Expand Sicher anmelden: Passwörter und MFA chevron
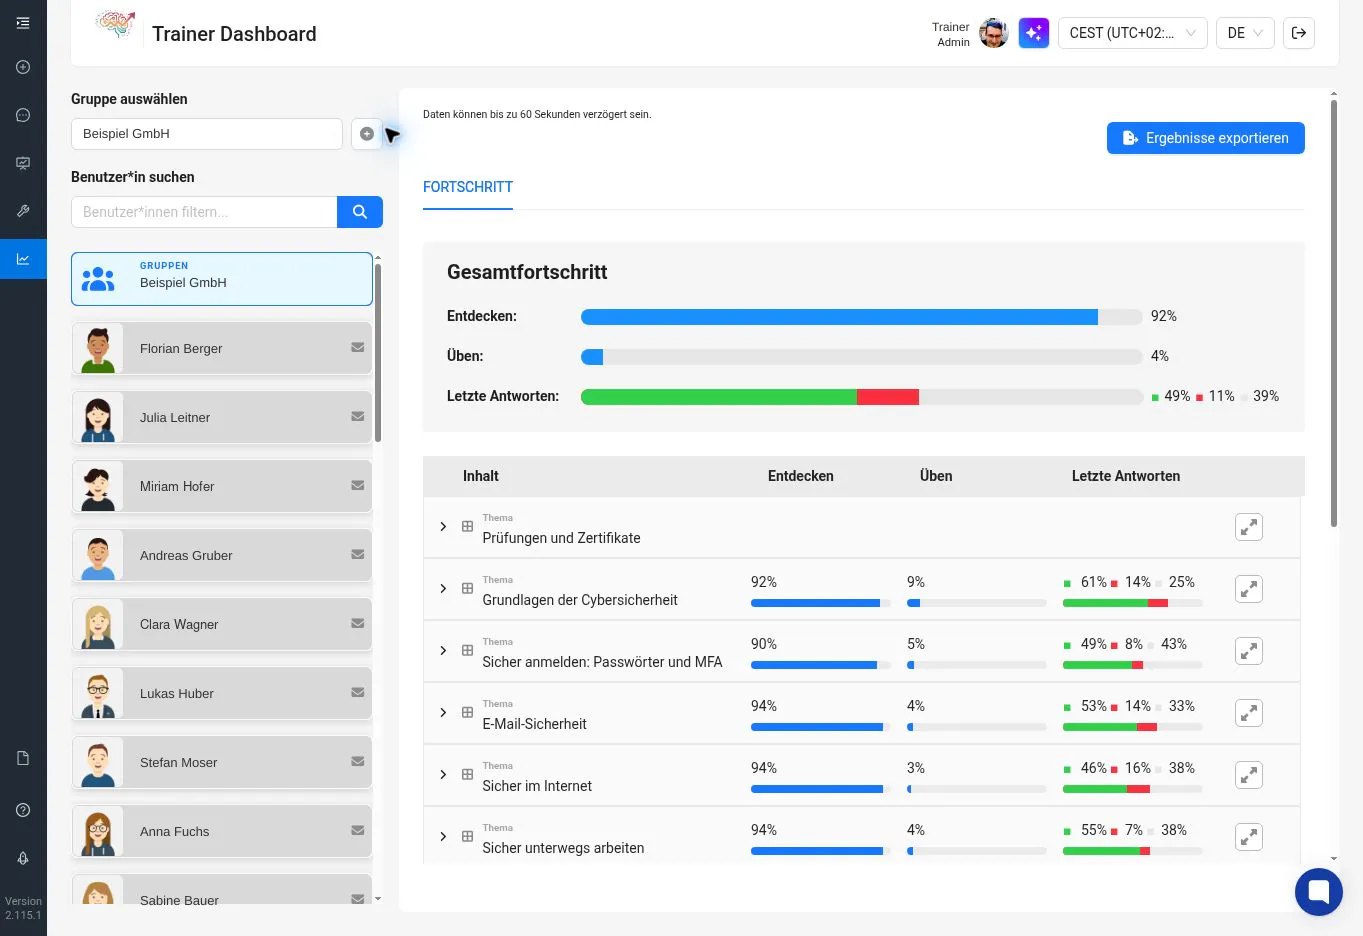 pyautogui.click(x=443, y=651)
